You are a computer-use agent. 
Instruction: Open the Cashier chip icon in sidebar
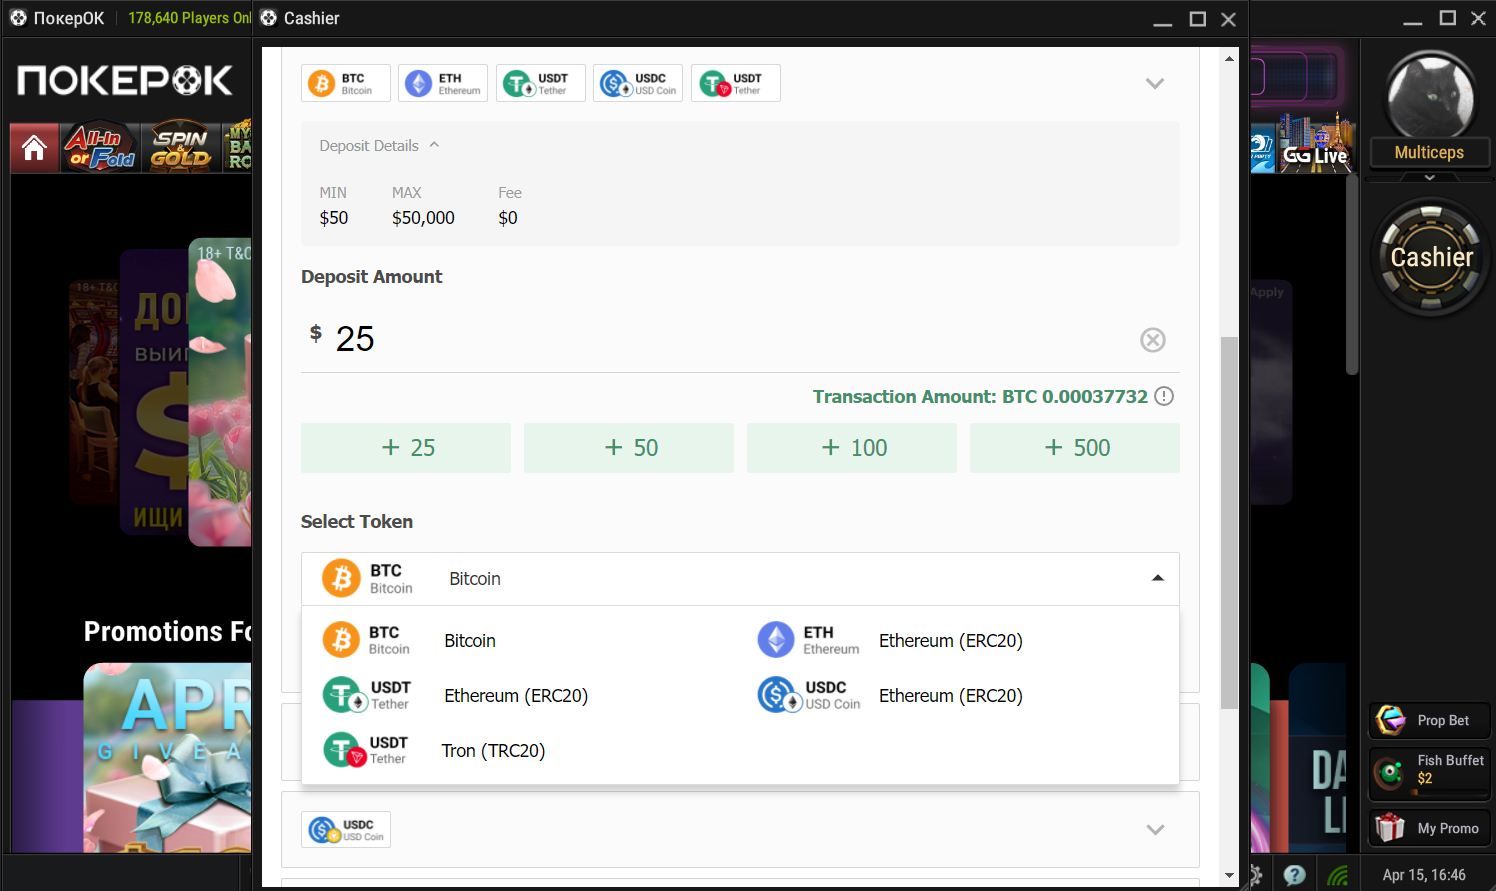1430,258
